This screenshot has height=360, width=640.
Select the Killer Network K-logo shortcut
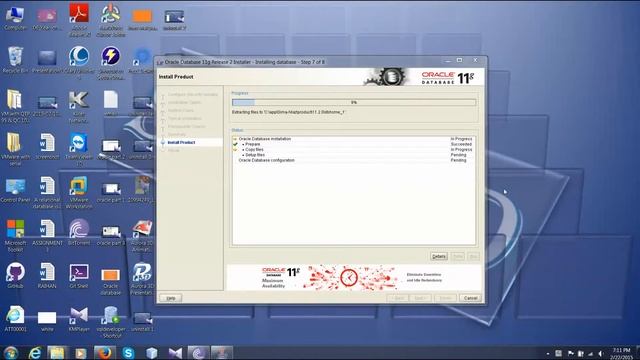(x=78, y=107)
